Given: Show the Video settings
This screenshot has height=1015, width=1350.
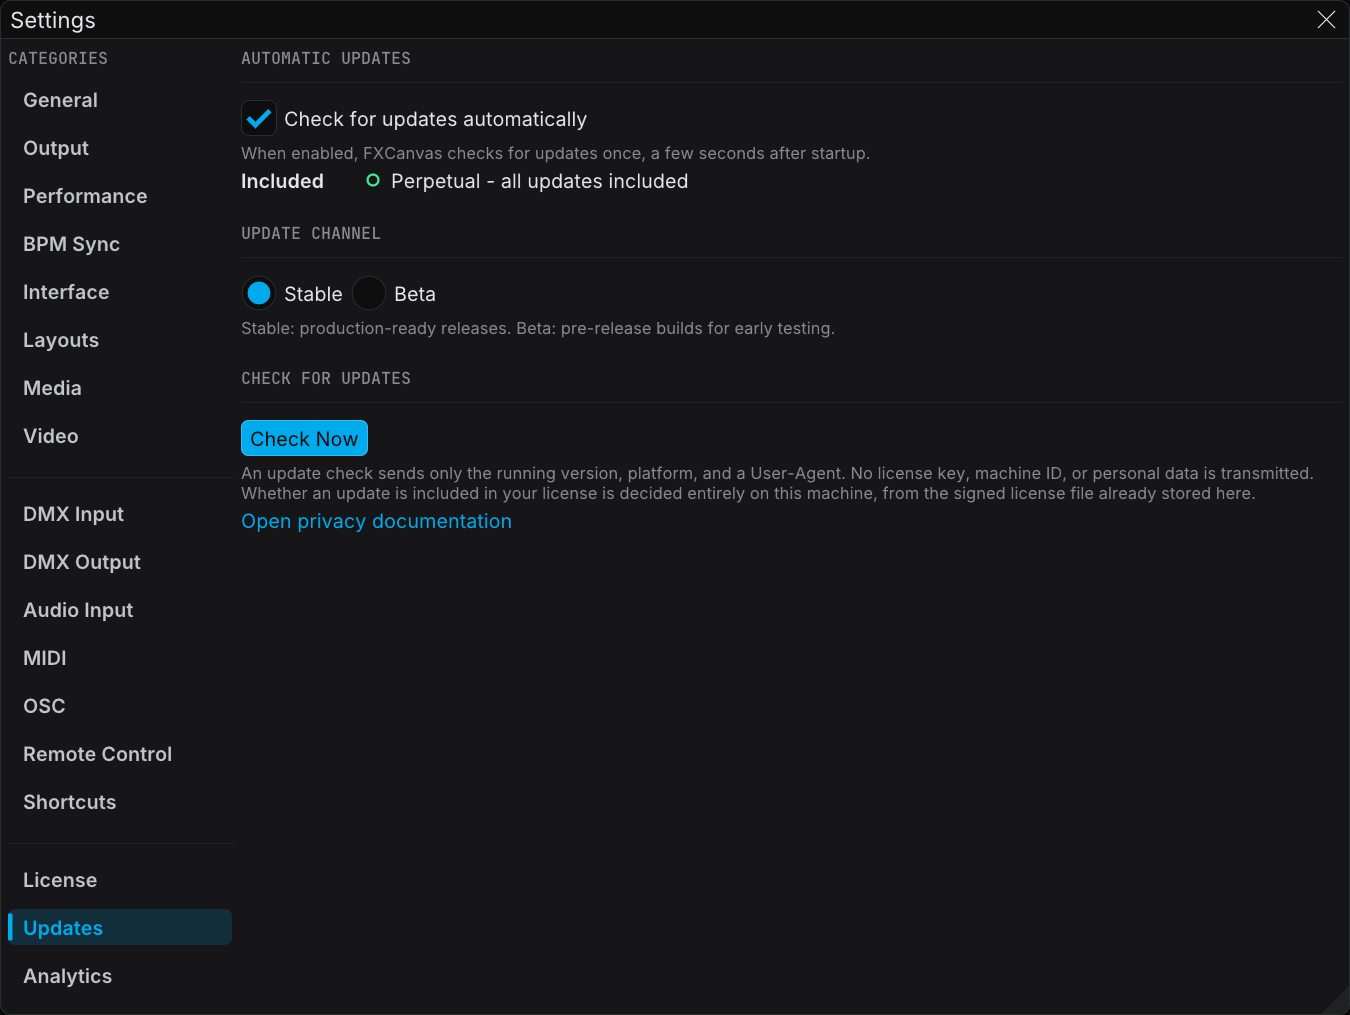Looking at the screenshot, I should point(120,436).
